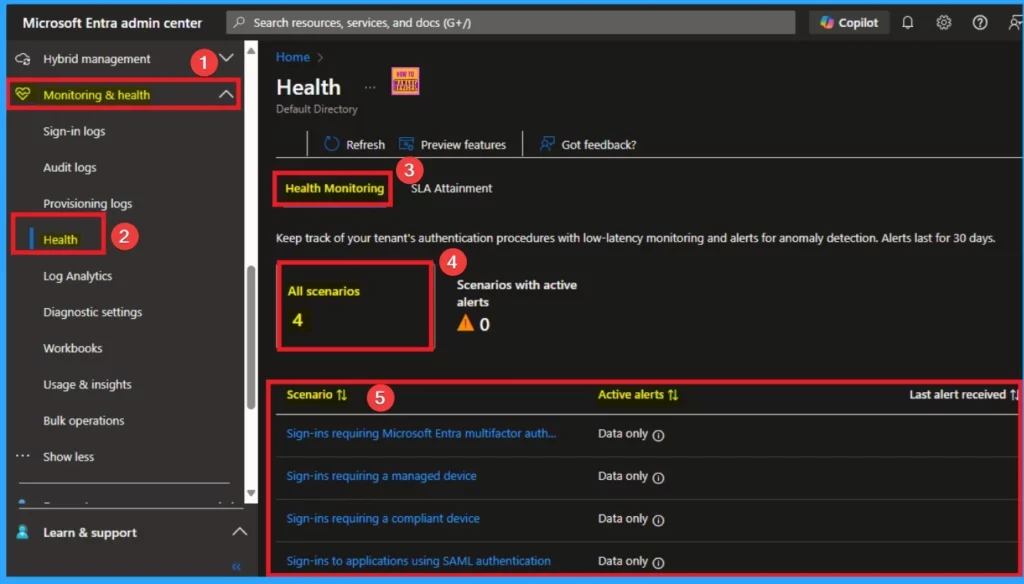Collapse the Monitoring & health section chevron

click(x=226, y=95)
